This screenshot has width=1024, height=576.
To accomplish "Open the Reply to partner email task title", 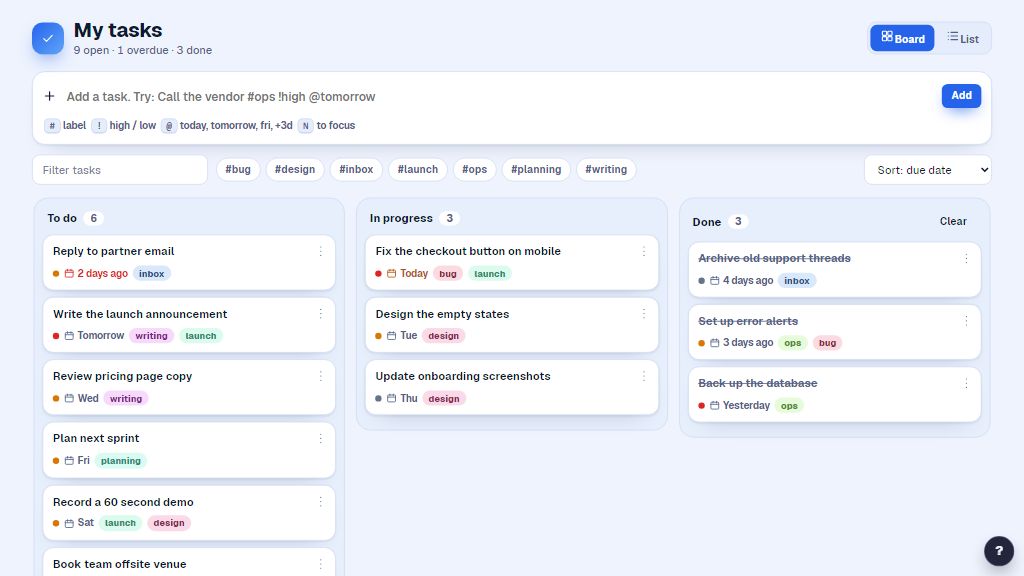I will 114,251.
